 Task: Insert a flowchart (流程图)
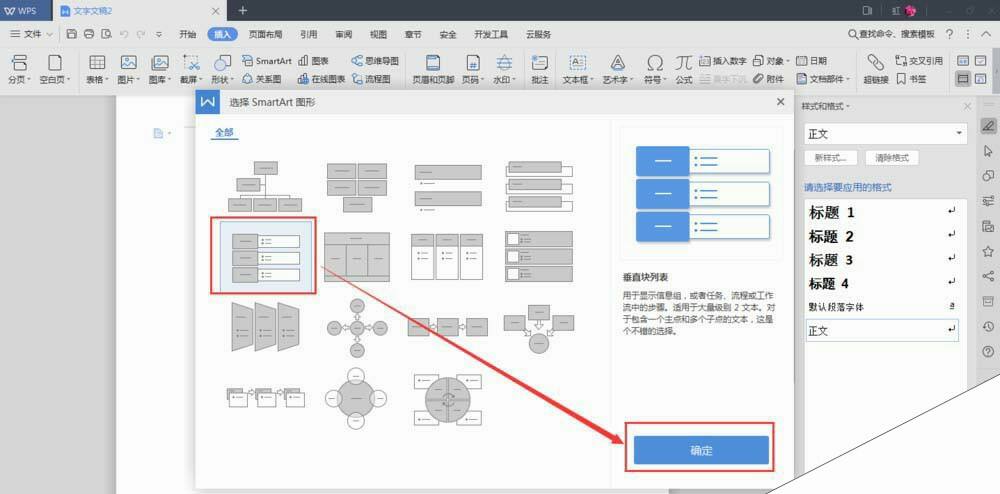pyautogui.click(x=371, y=80)
